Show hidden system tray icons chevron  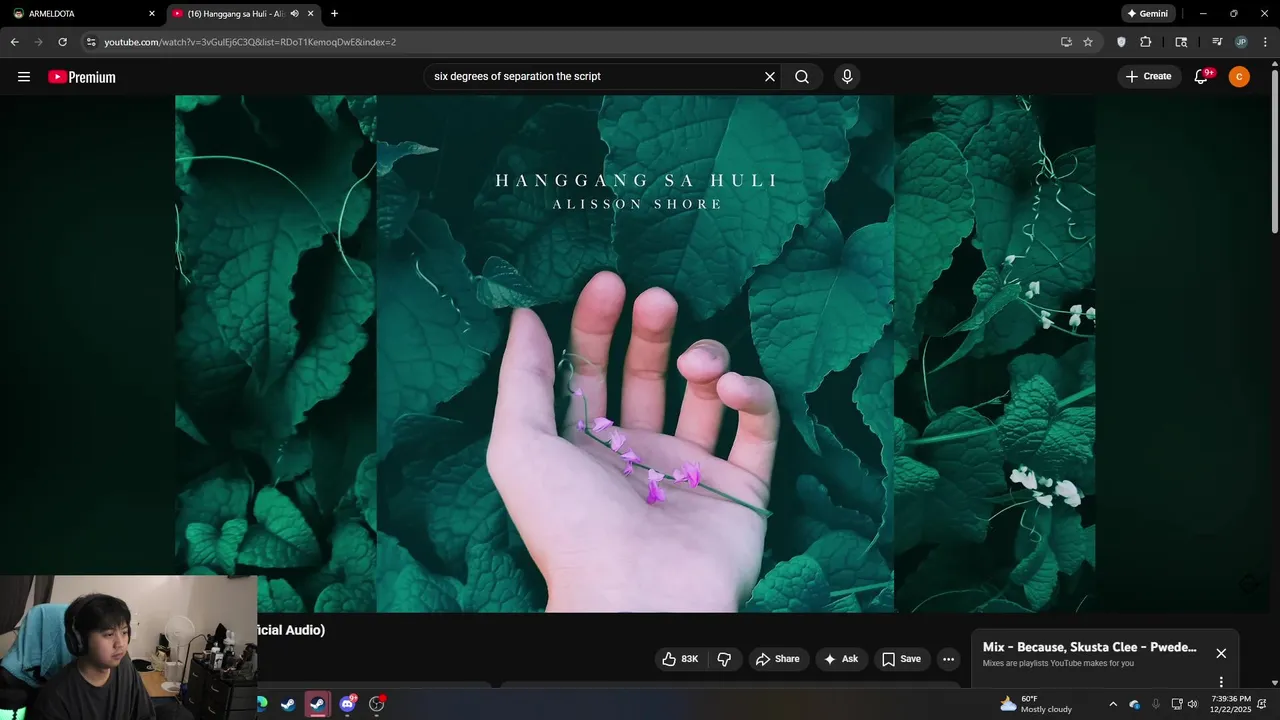click(x=1113, y=704)
